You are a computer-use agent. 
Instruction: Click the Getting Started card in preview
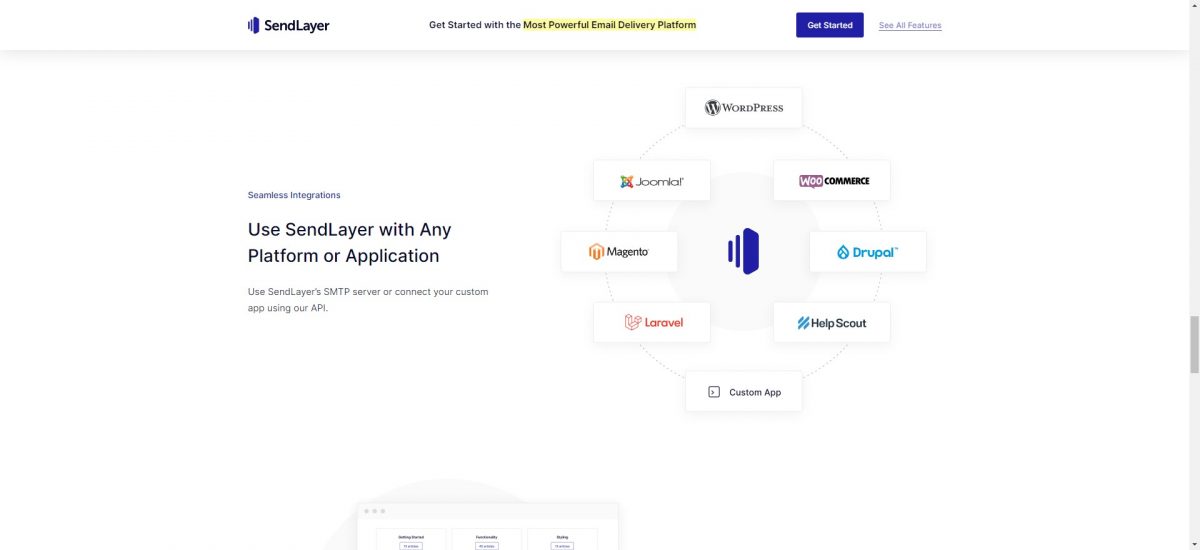(411, 540)
